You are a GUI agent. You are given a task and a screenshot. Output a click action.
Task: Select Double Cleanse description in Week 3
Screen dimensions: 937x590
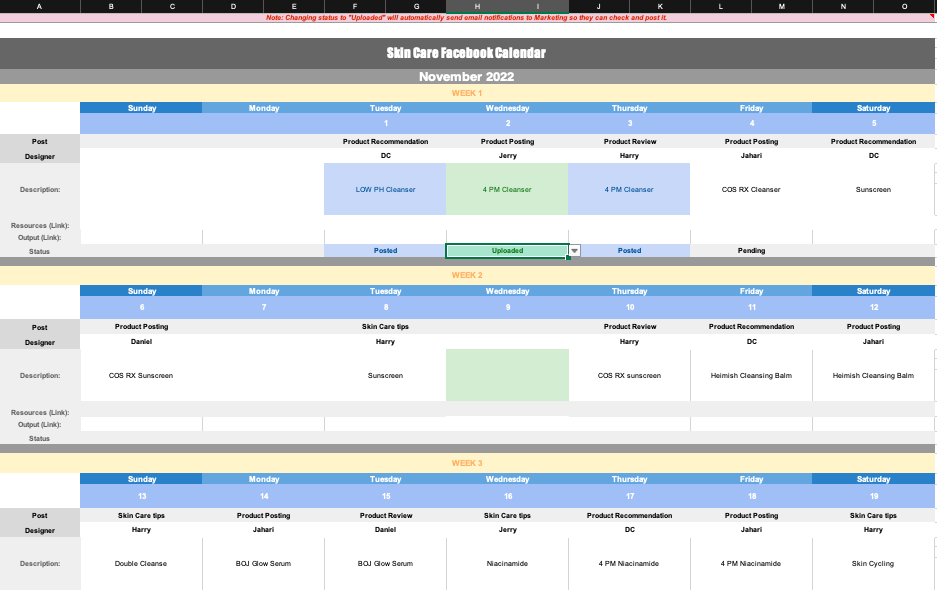(141, 564)
